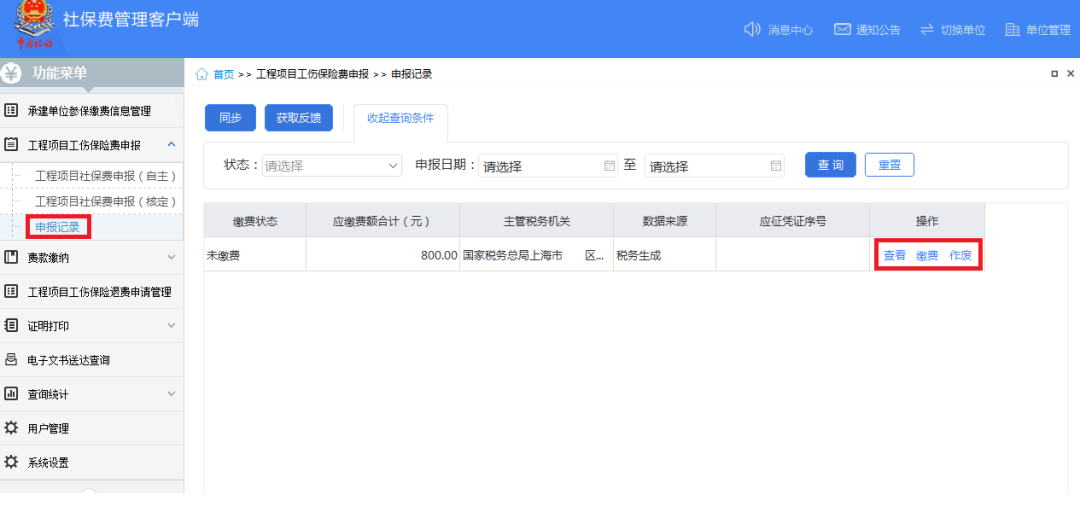This screenshot has height=524, width=1080.
Task: Open the 状态 dropdown selector
Action: click(332, 166)
